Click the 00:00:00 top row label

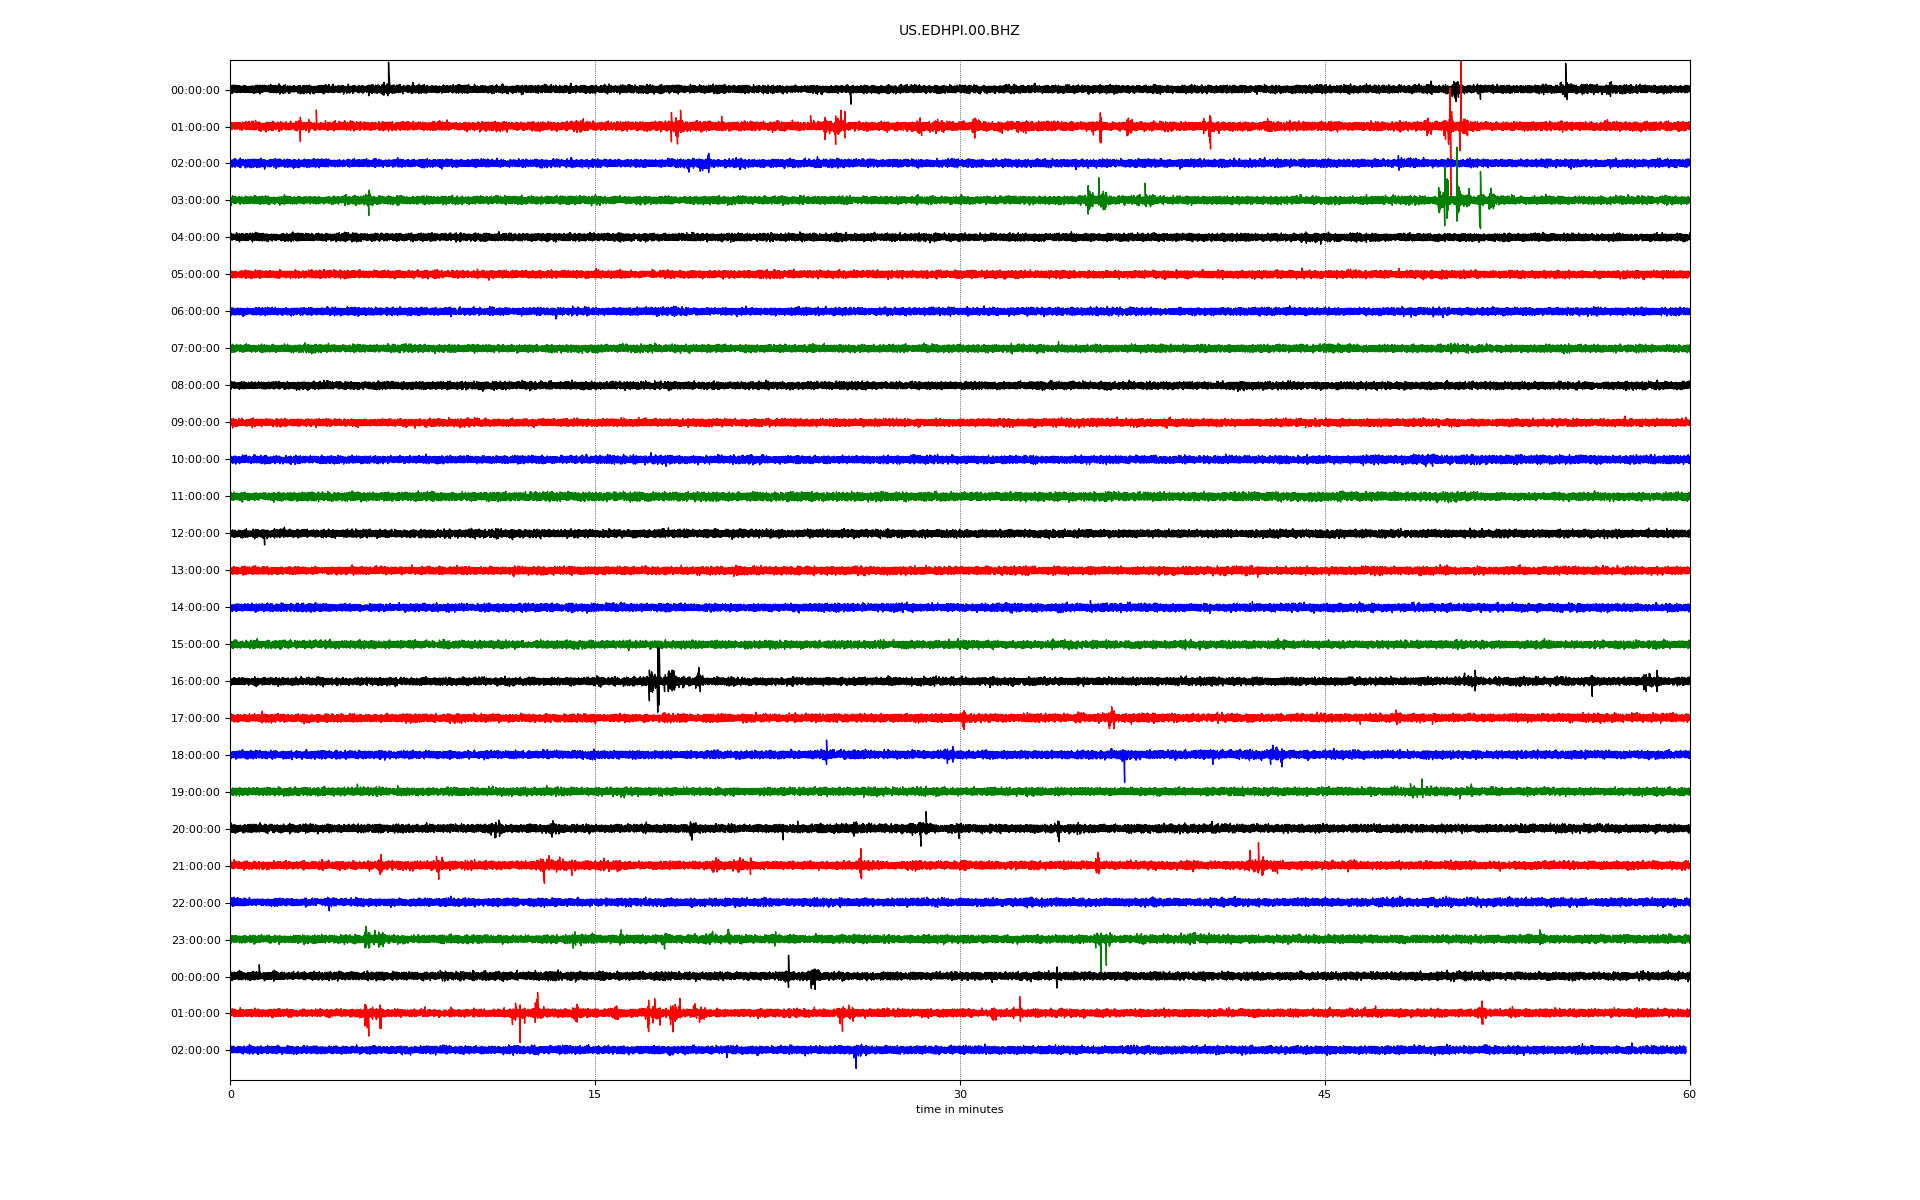click(x=195, y=91)
